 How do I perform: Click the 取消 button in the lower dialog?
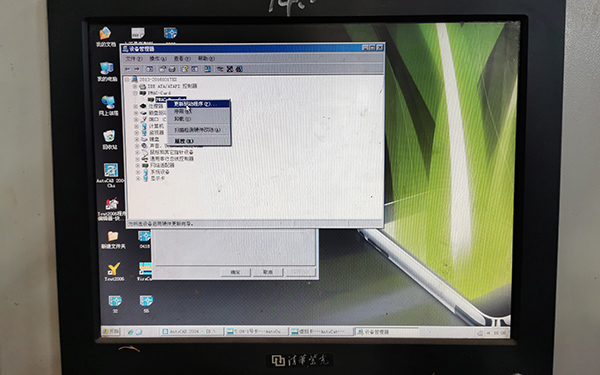pyautogui.click(x=267, y=272)
